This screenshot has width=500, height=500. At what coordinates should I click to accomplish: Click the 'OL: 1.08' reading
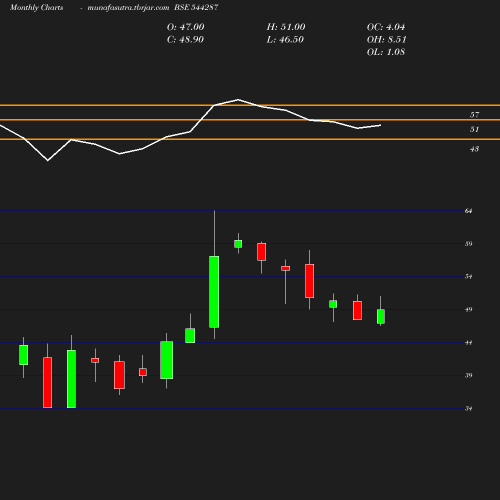(x=386, y=52)
